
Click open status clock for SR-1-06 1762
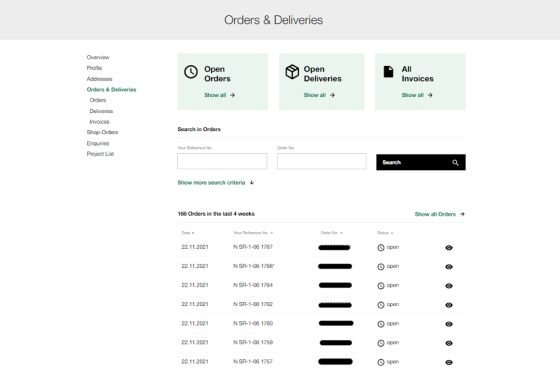pos(381,305)
